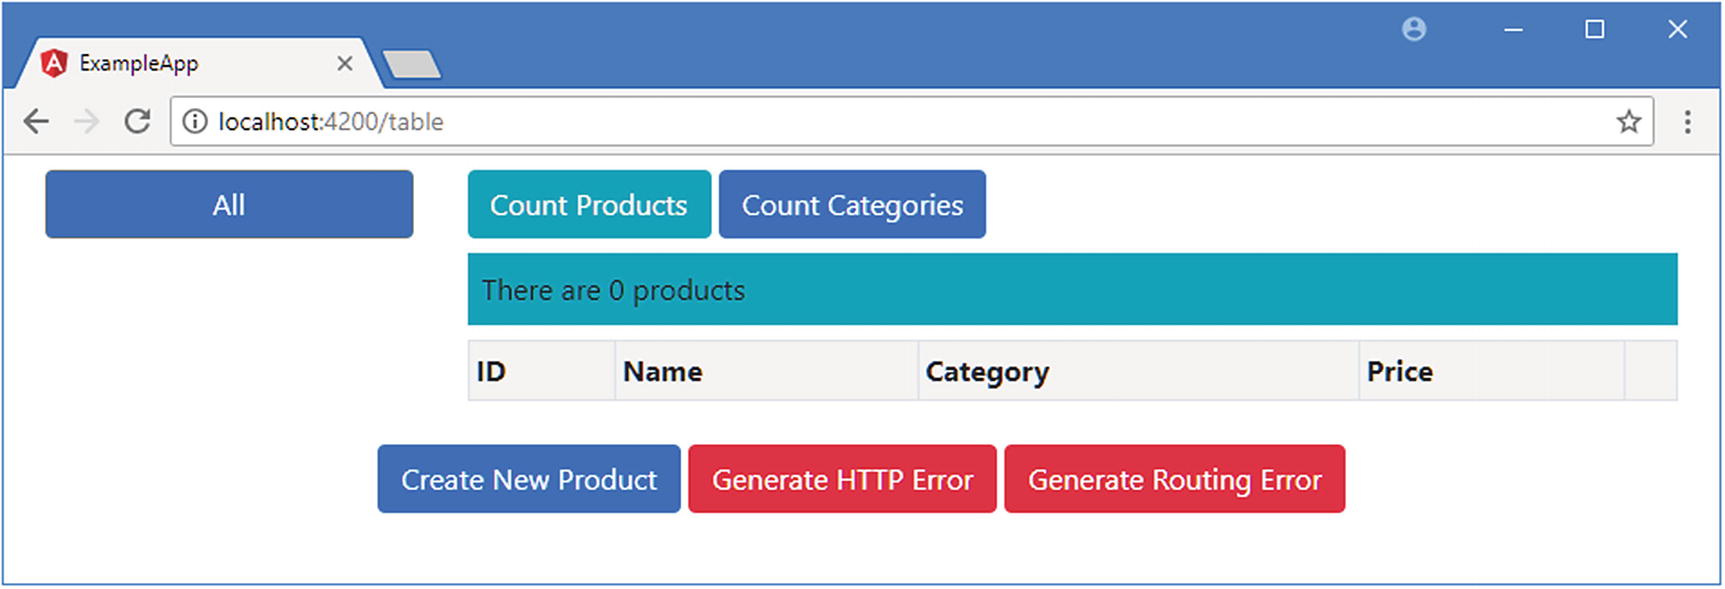Select the ExampleApp tab

[x=180, y=64]
